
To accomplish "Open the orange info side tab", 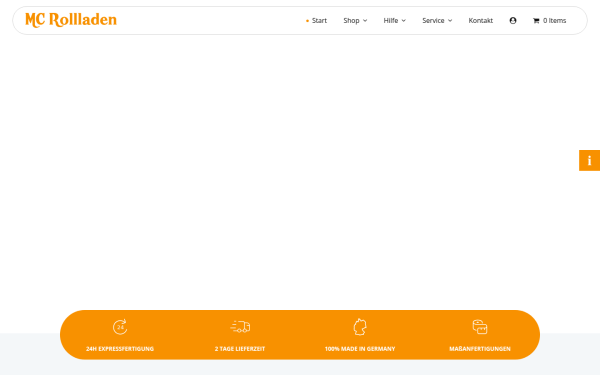I will tap(589, 160).
